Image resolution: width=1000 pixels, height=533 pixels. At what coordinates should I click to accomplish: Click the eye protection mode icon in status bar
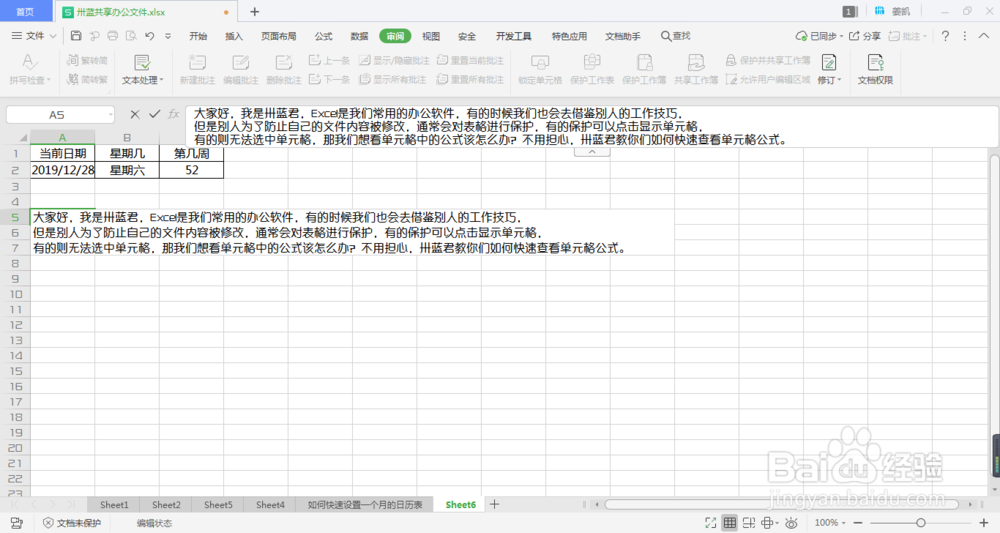pos(791,523)
